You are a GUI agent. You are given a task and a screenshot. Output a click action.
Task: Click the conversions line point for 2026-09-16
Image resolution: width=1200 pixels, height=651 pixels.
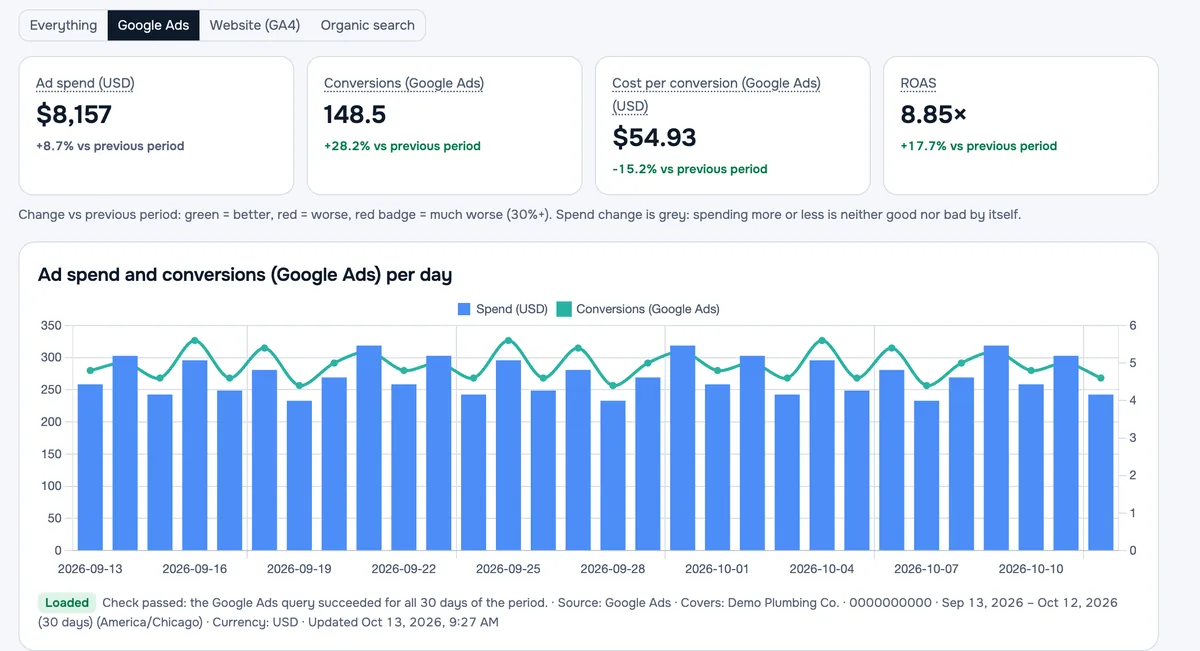(x=195, y=340)
